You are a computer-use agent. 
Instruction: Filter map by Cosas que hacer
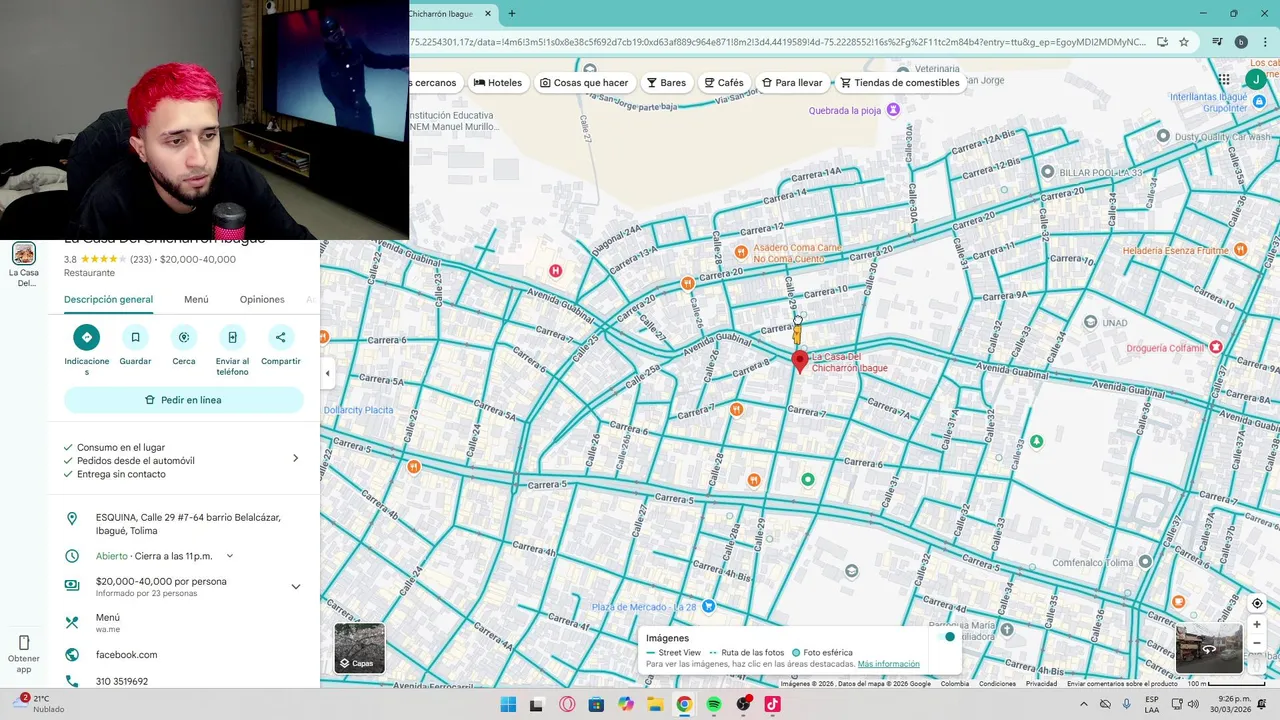coord(584,83)
